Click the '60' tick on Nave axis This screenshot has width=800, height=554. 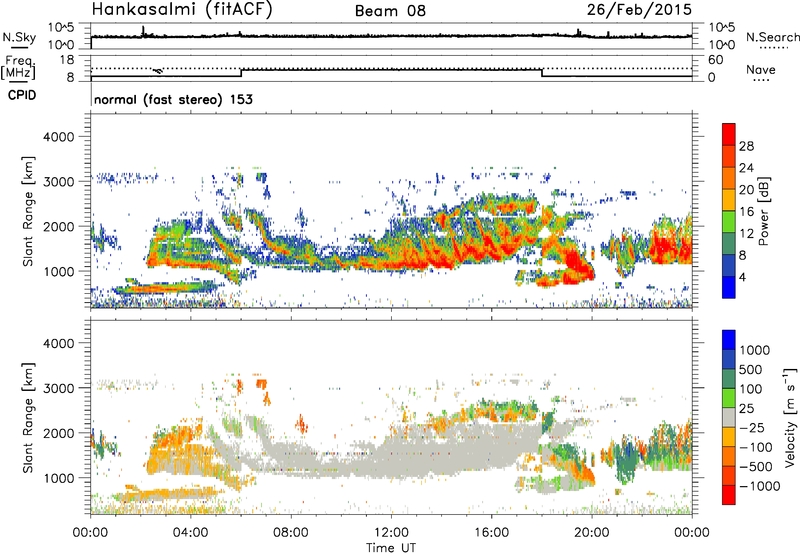coord(715,60)
